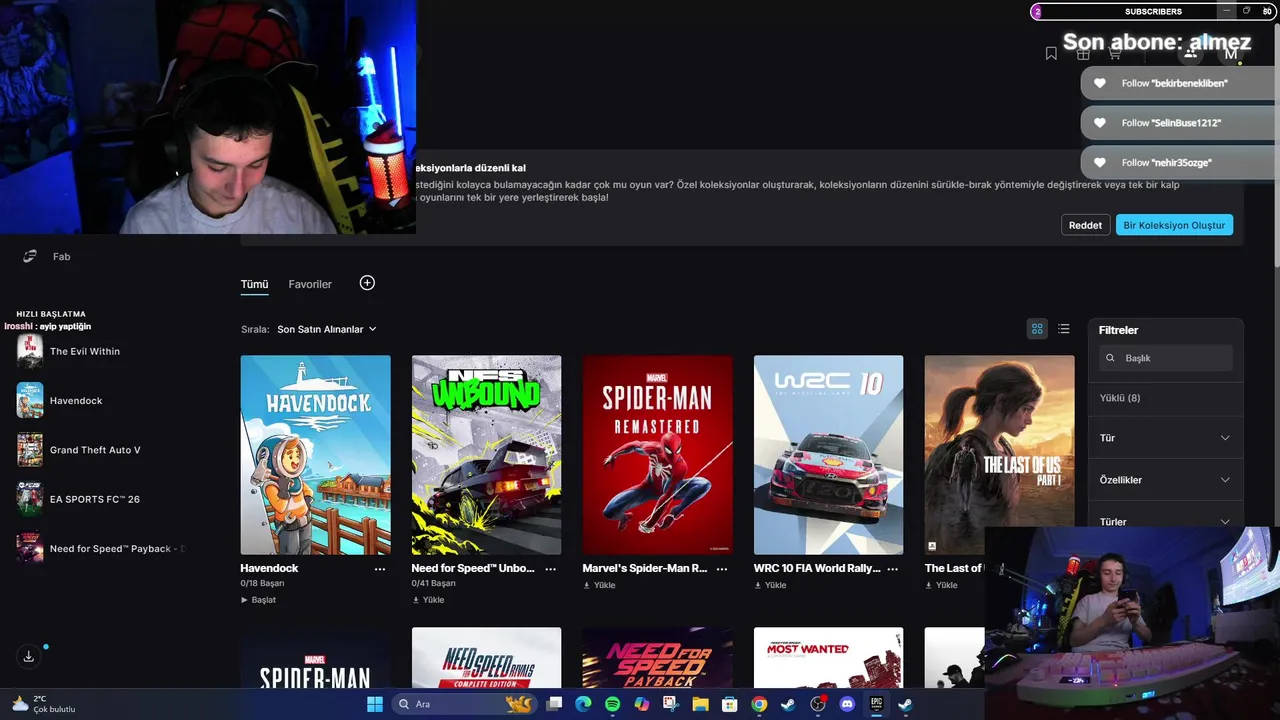Expand the Tür filter section

tap(1165, 438)
